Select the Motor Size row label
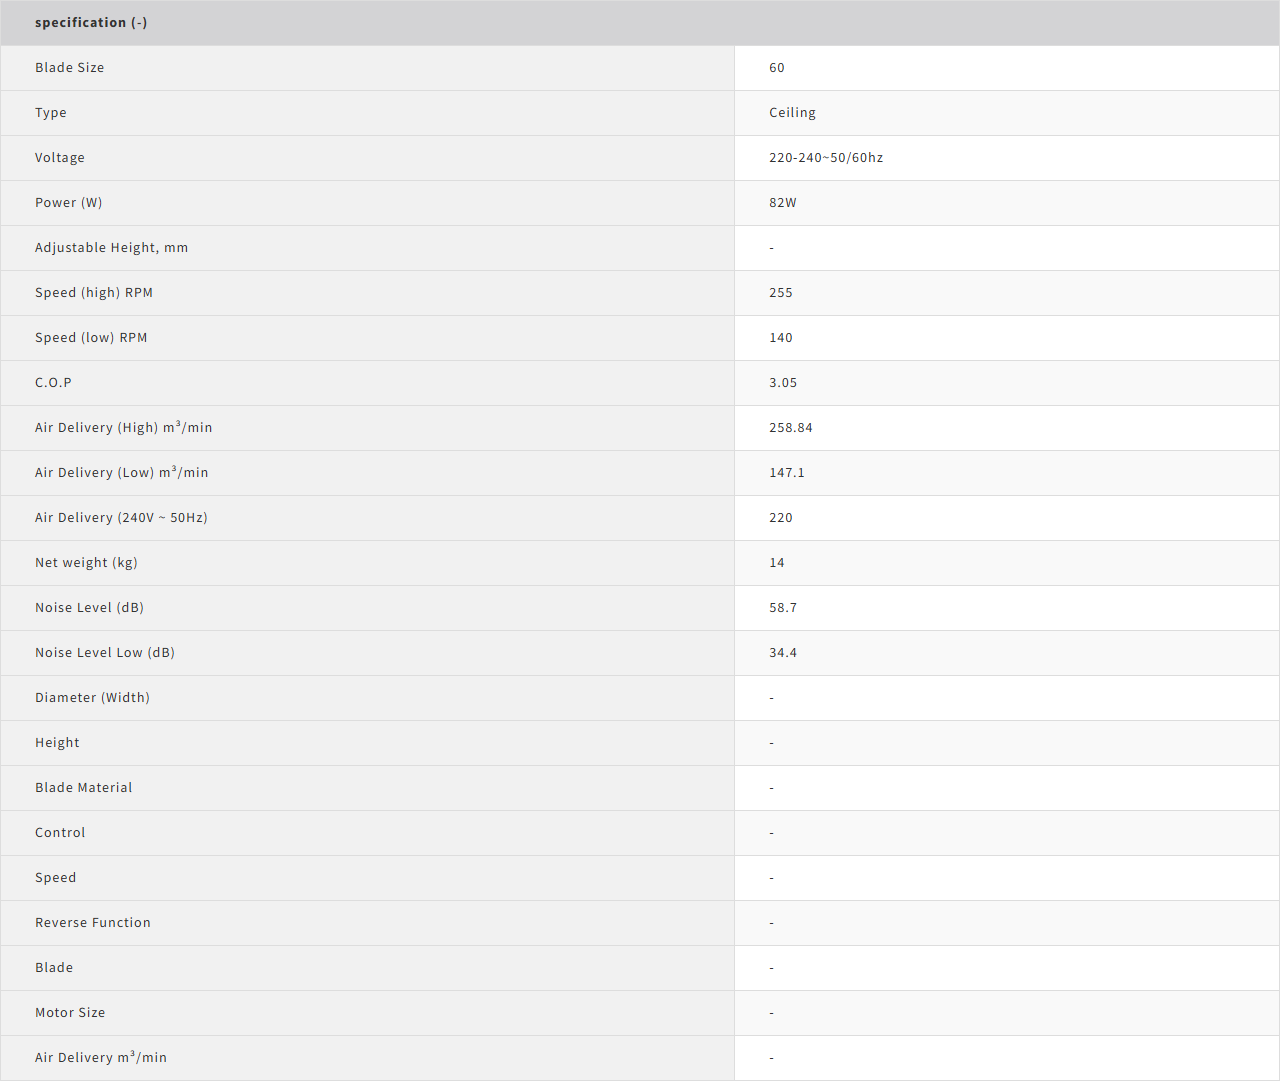This screenshot has height=1081, width=1280. coord(70,1013)
